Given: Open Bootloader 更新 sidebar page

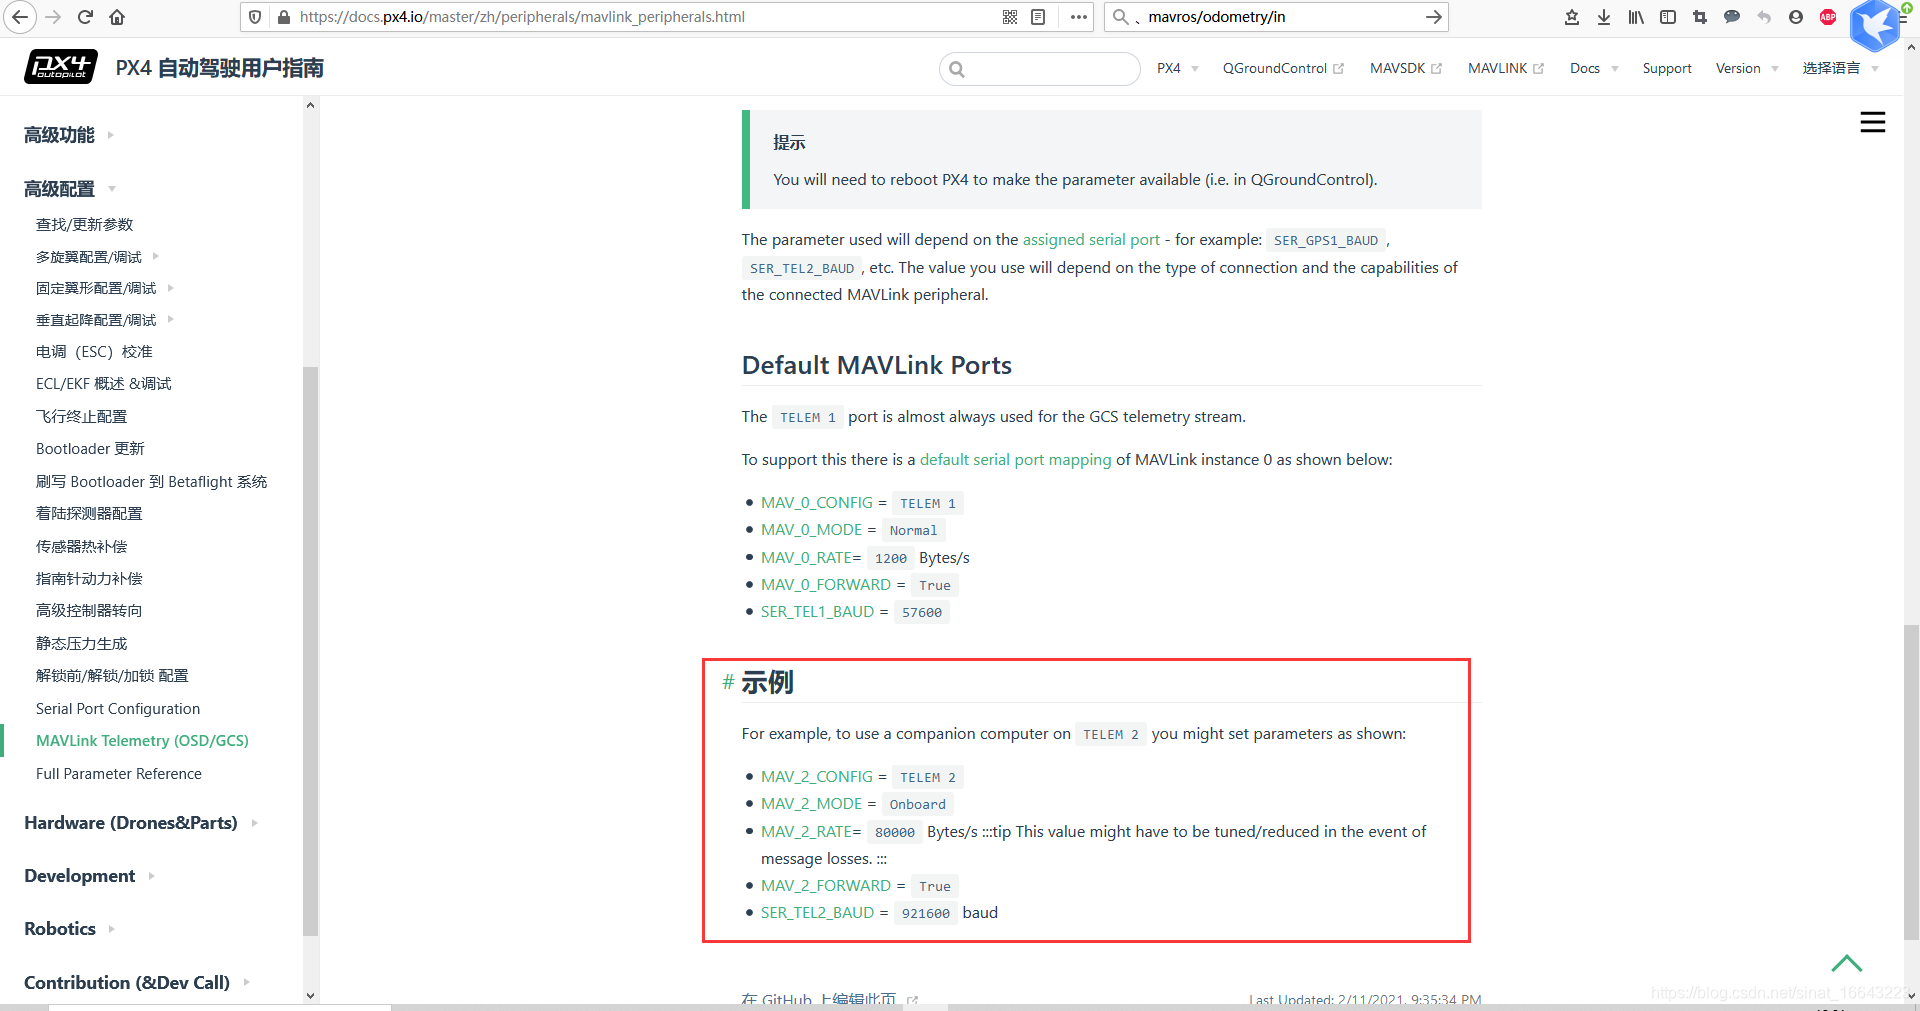Looking at the screenshot, I should coord(90,448).
